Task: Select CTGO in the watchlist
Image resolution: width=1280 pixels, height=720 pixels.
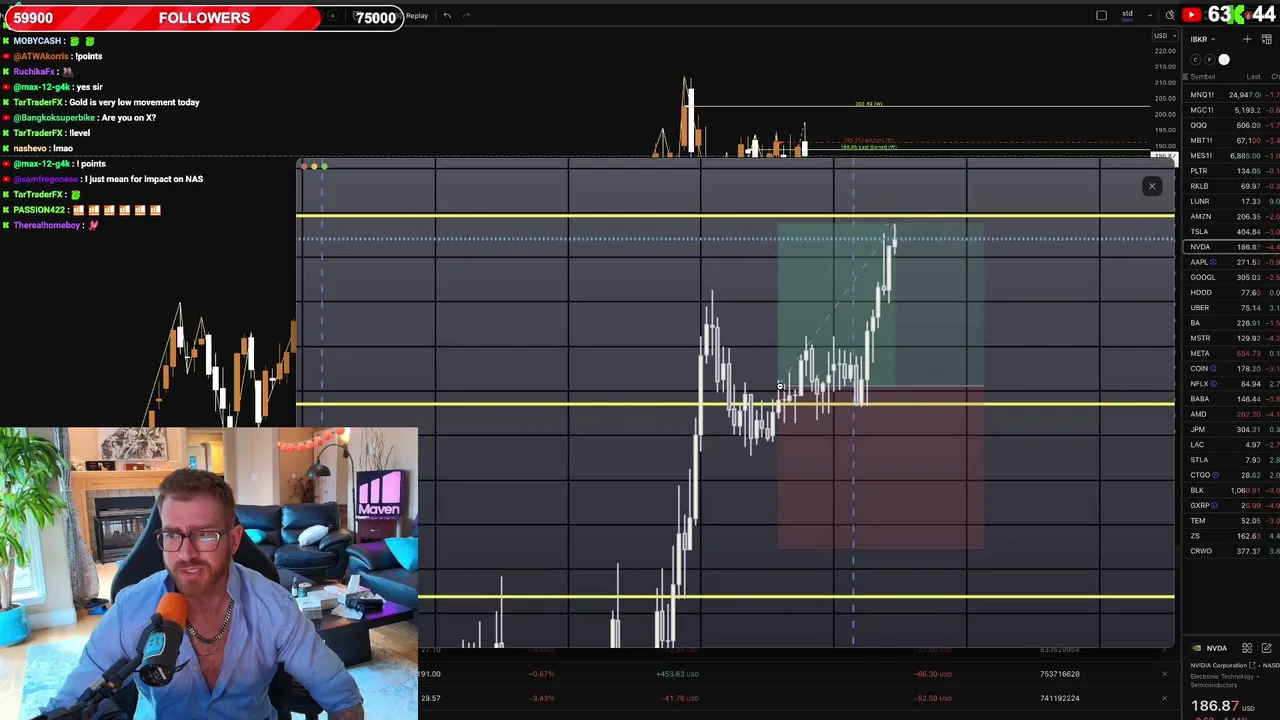Action: [x=1232, y=475]
